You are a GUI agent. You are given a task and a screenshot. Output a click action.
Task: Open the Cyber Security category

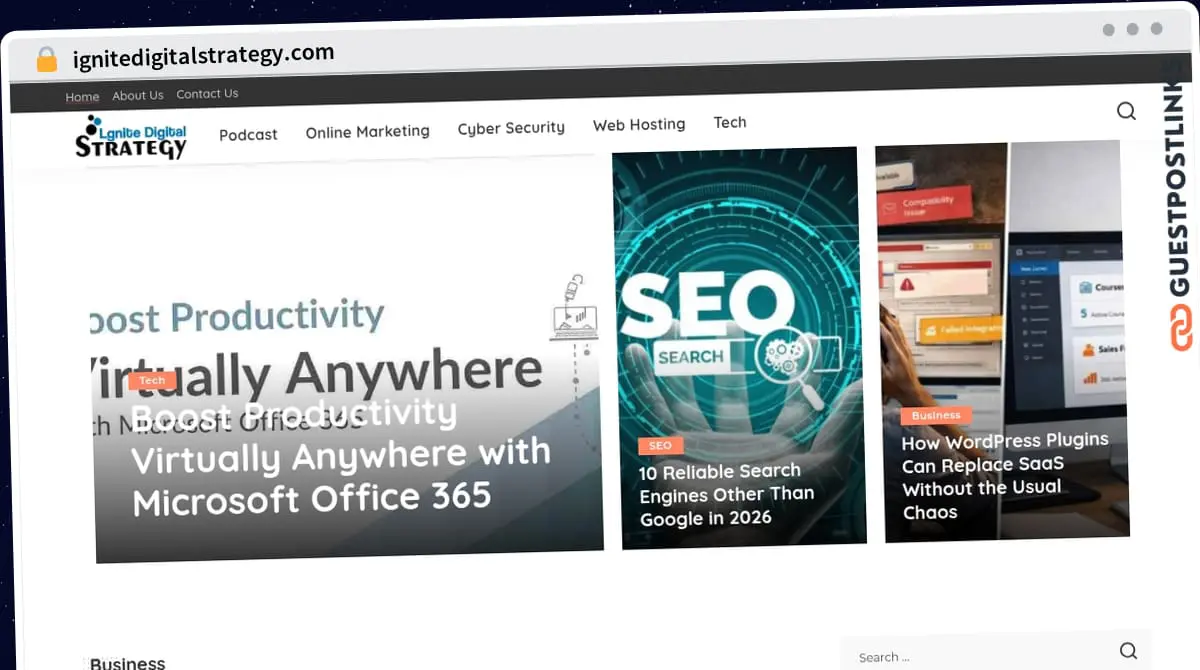click(511, 127)
